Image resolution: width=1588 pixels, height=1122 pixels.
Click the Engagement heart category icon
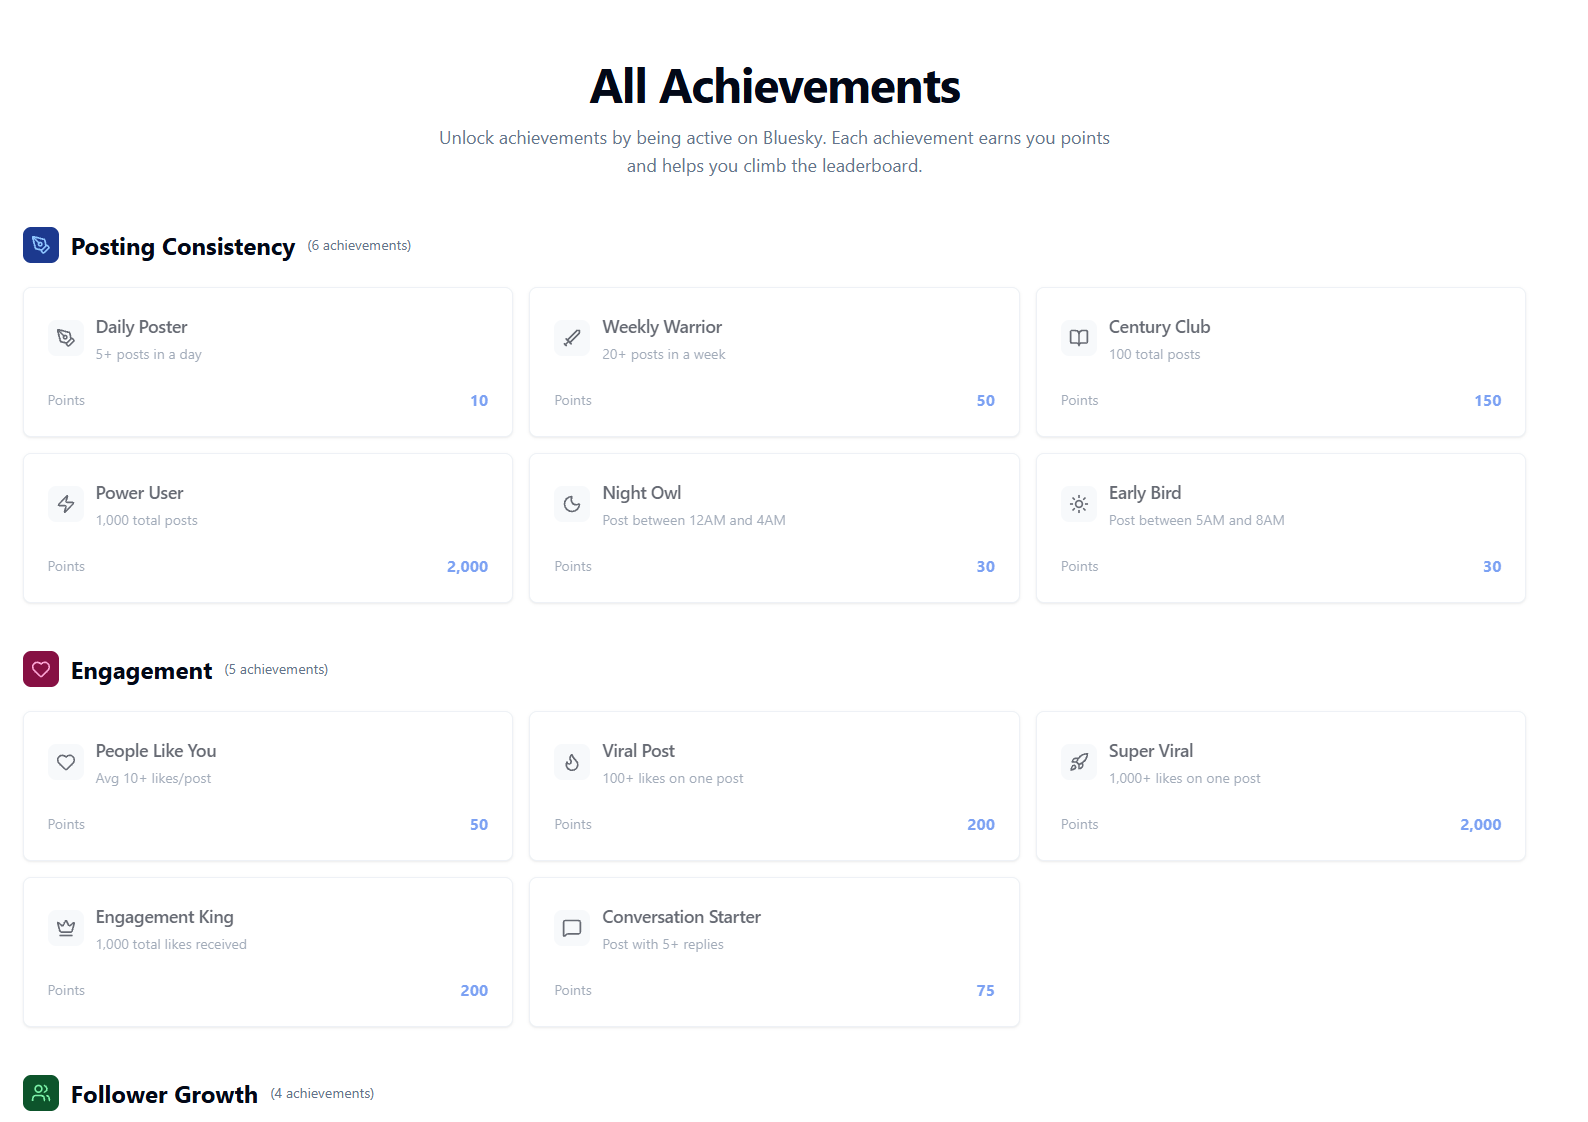(41, 669)
